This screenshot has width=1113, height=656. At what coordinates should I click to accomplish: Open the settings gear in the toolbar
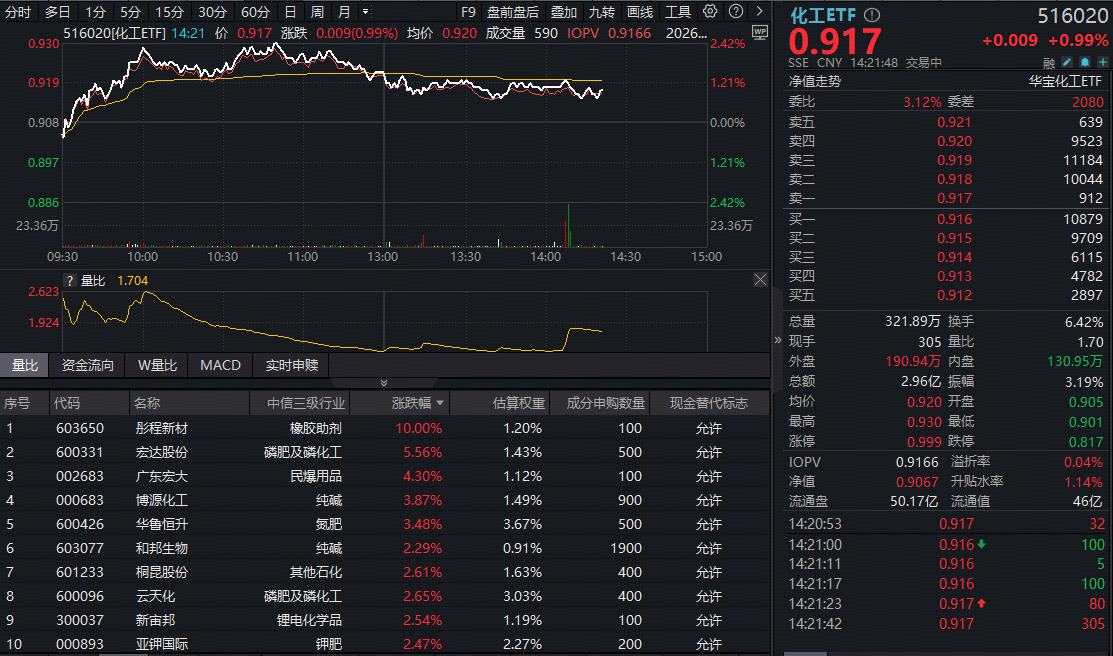pyautogui.click(x=709, y=12)
